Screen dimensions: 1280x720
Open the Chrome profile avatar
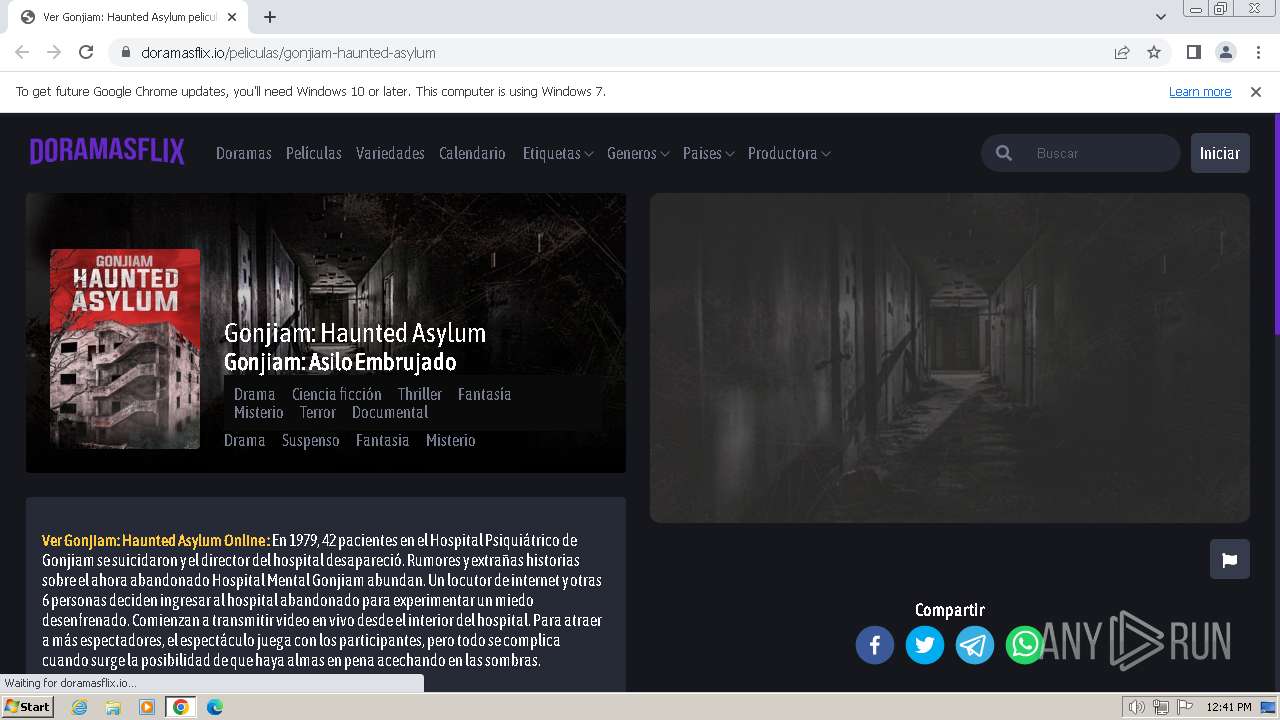pyautogui.click(x=1225, y=52)
